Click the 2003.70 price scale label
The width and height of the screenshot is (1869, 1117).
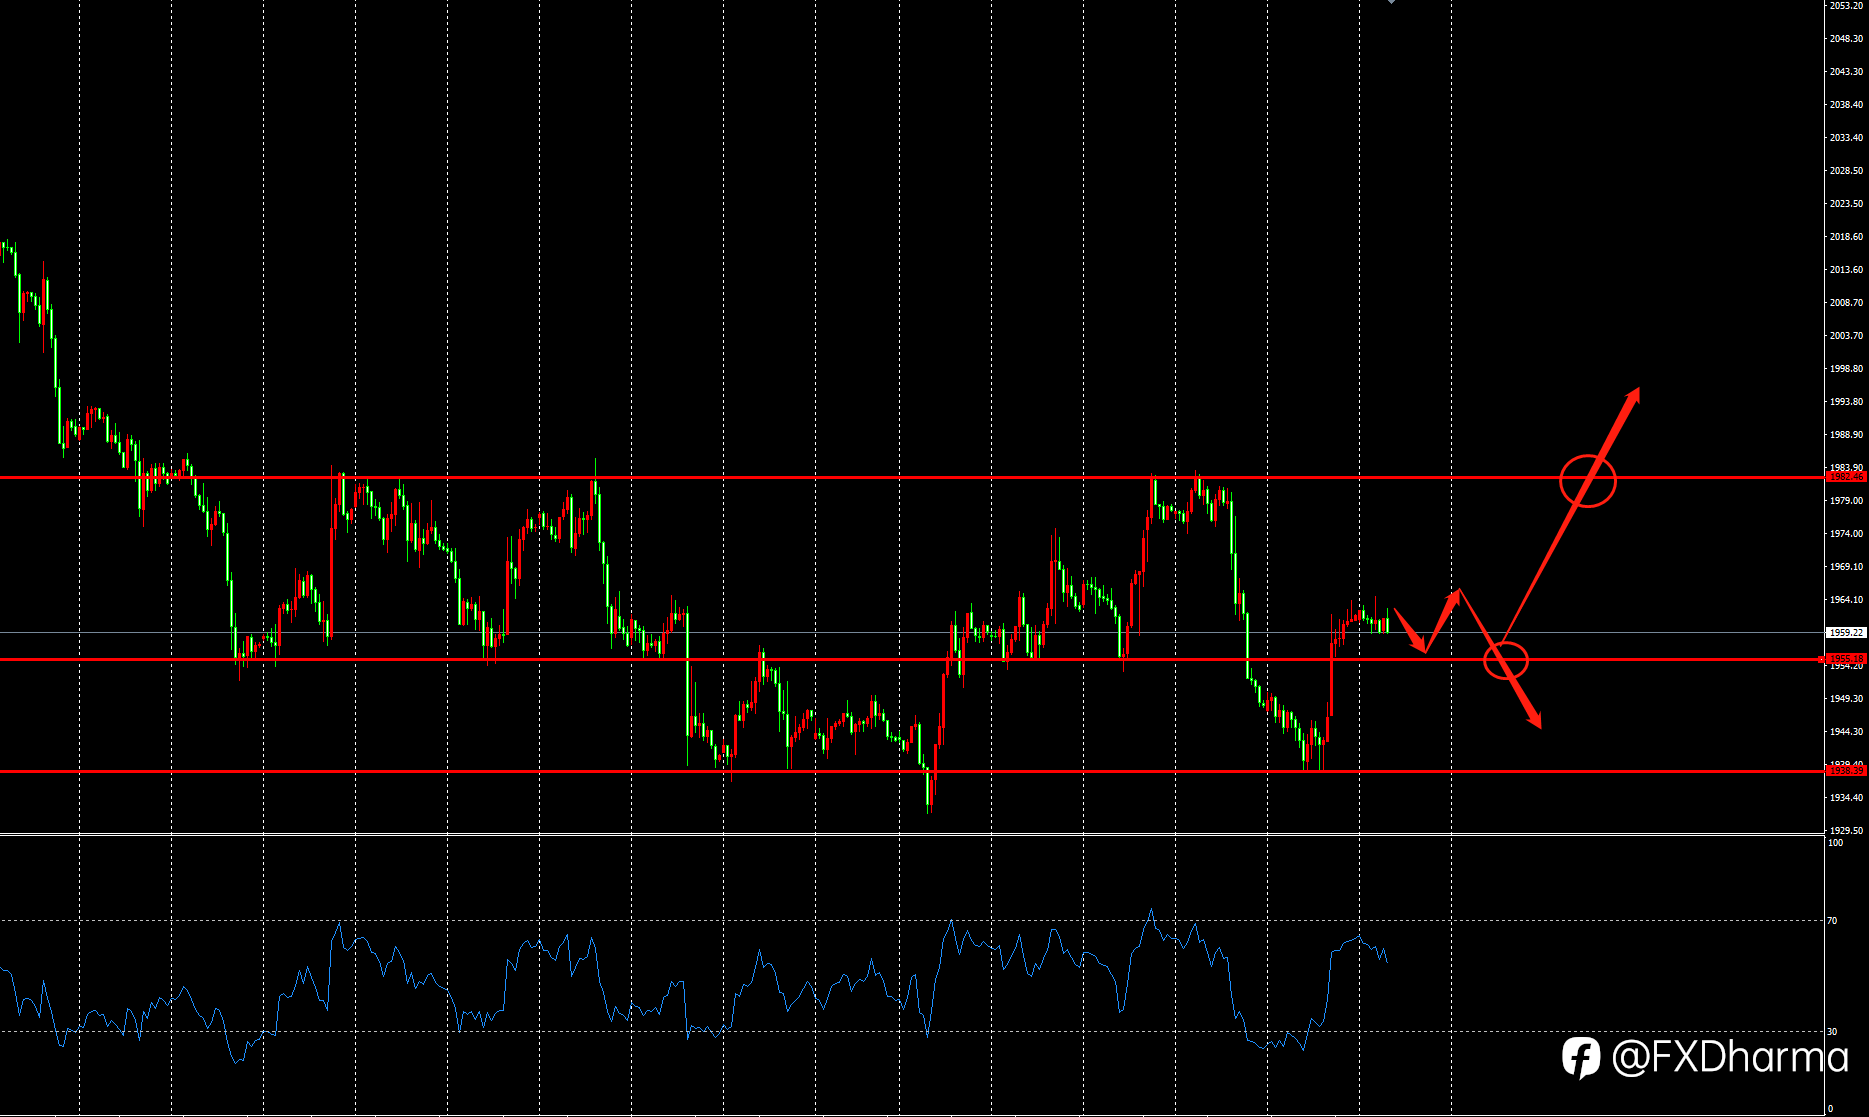(x=1846, y=336)
